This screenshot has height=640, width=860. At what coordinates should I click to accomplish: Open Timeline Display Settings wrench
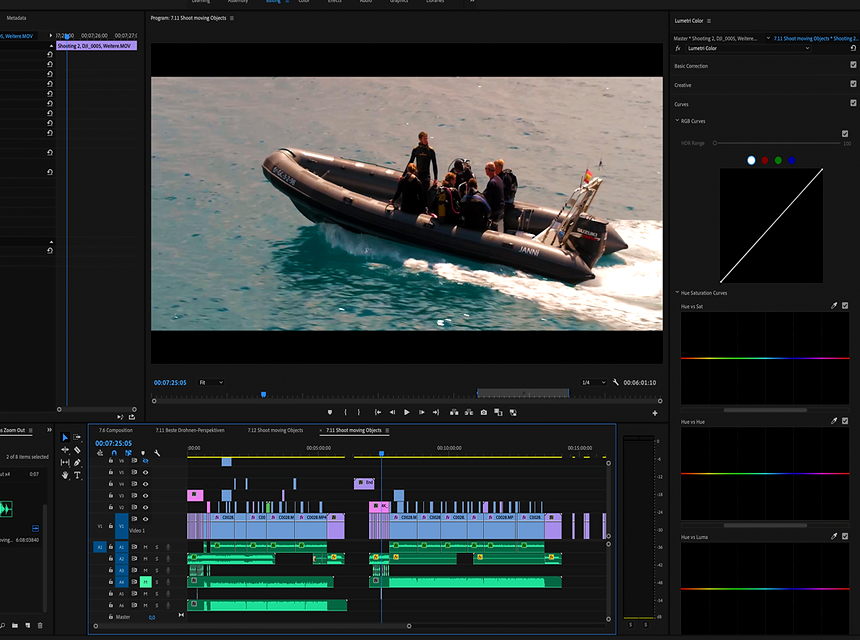[157, 453]
